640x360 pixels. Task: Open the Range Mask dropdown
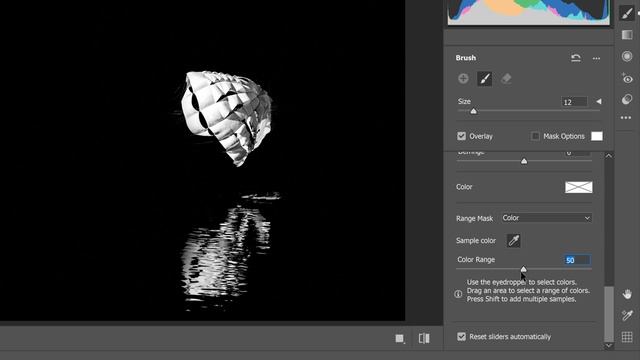[546, 218]
